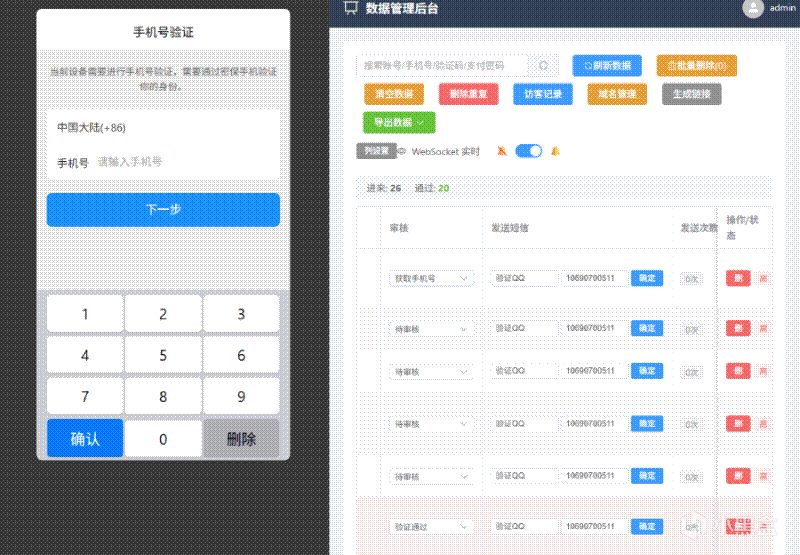Click 10690700511 field in the 获取手机号 row
The width and height of the screenshot is (800, 555).
[594, 278]
